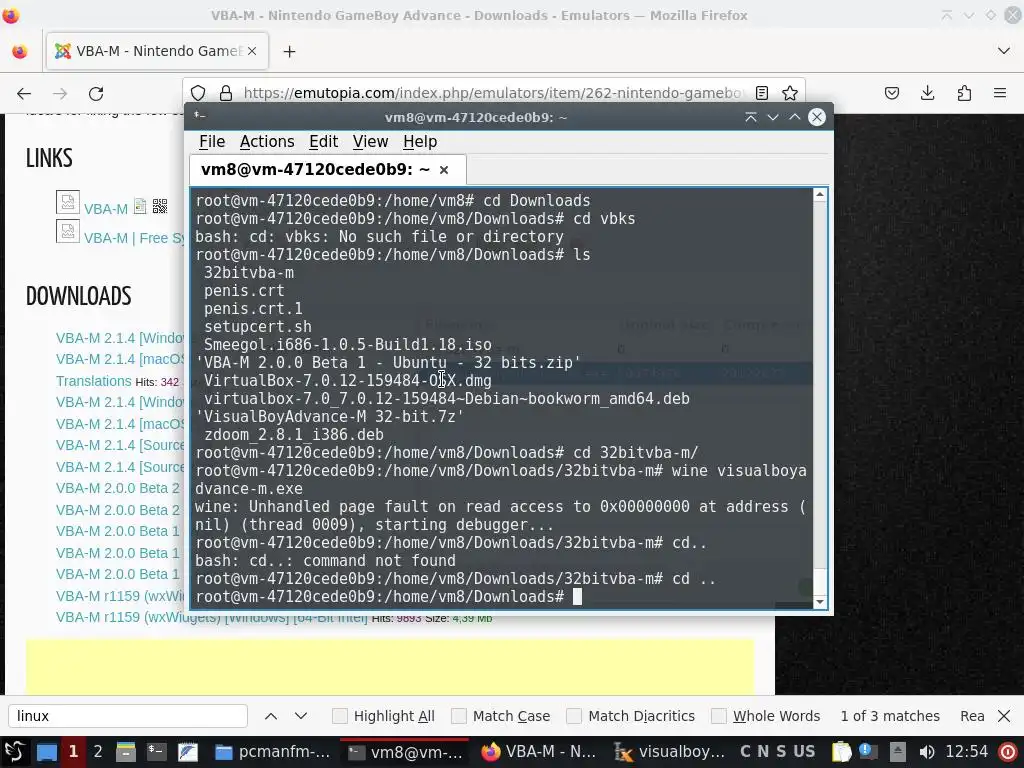Enable Match Case checkbox
The image size is (1024, 768).
click(x=459, y=716)
